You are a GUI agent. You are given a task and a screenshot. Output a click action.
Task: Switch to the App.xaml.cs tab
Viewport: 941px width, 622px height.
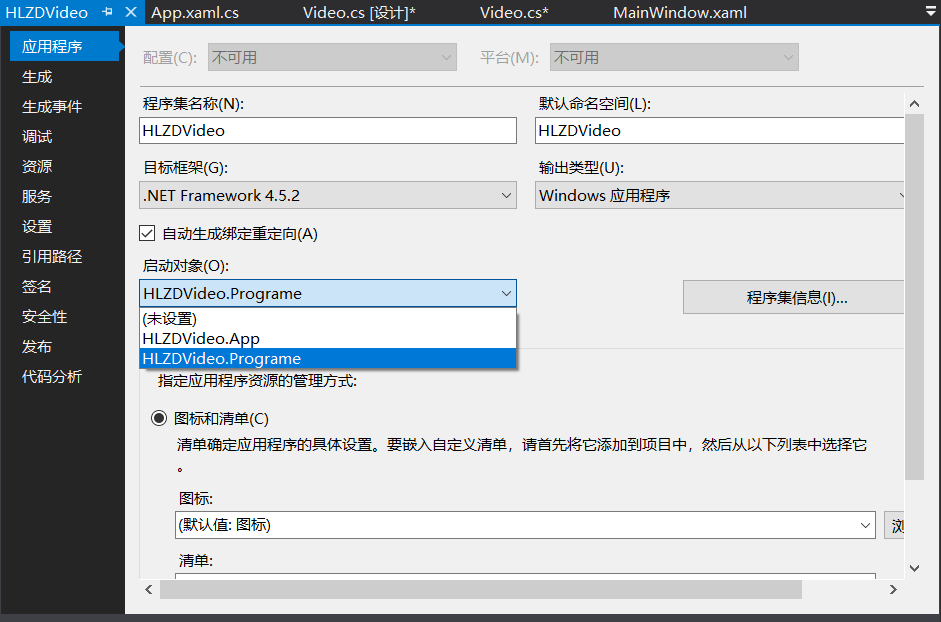click(196, 12)
